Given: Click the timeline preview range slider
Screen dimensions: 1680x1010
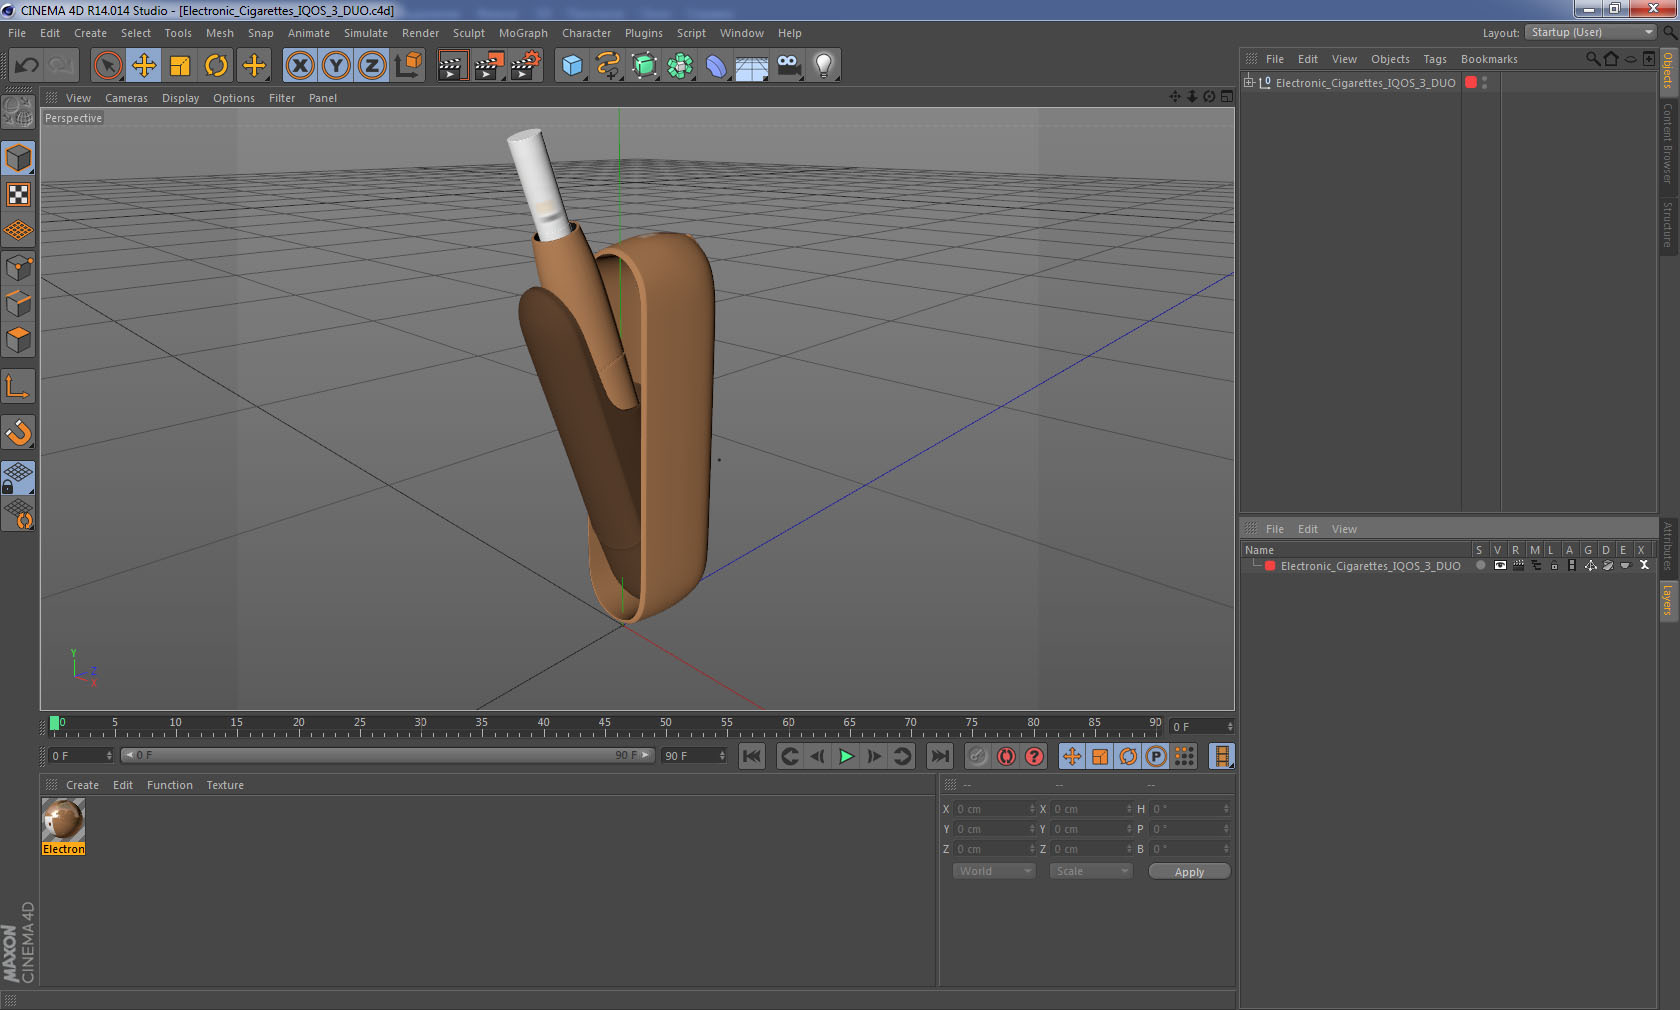Looking at the screenshot, I should point(388,755).
